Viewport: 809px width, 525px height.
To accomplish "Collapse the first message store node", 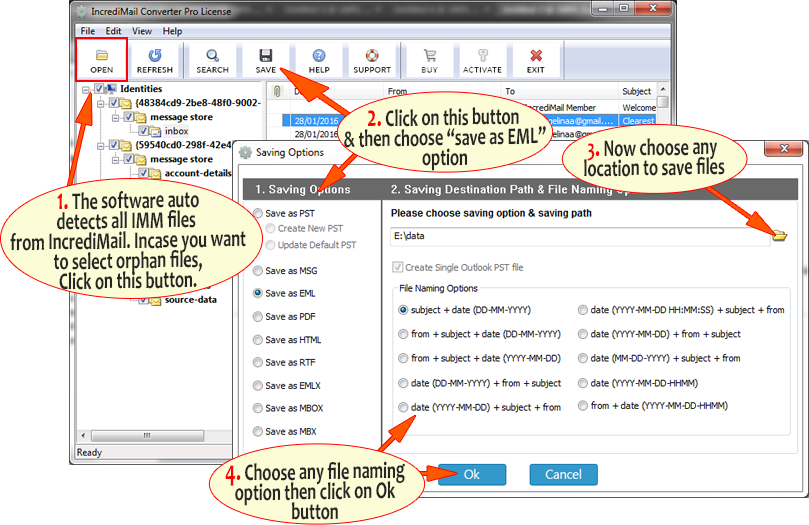I will point(116,118).
